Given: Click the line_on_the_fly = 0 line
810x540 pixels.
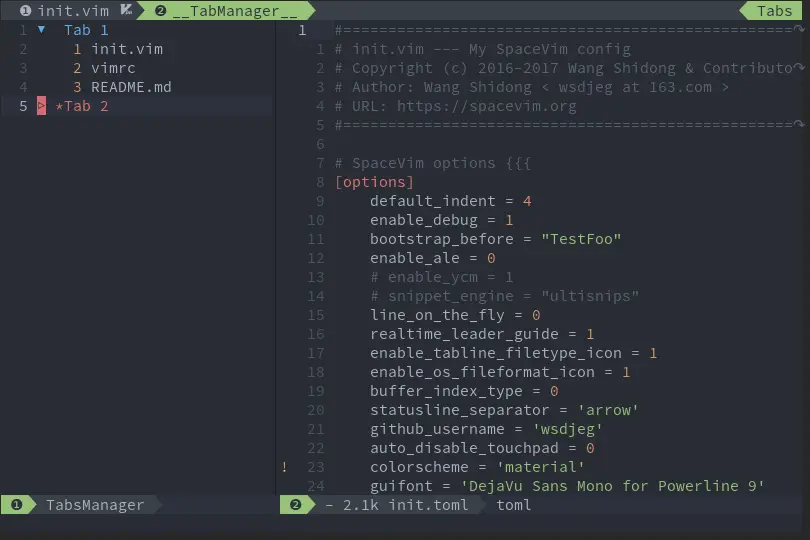Looking at the screenshot, I should pyautogui.click(x=455, y=315).
